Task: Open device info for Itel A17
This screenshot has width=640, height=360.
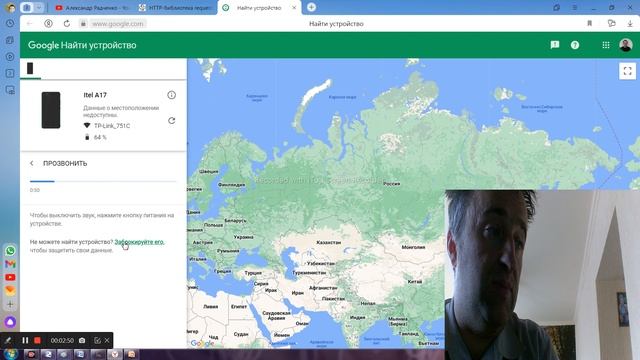Action: [x=171, y=95]
